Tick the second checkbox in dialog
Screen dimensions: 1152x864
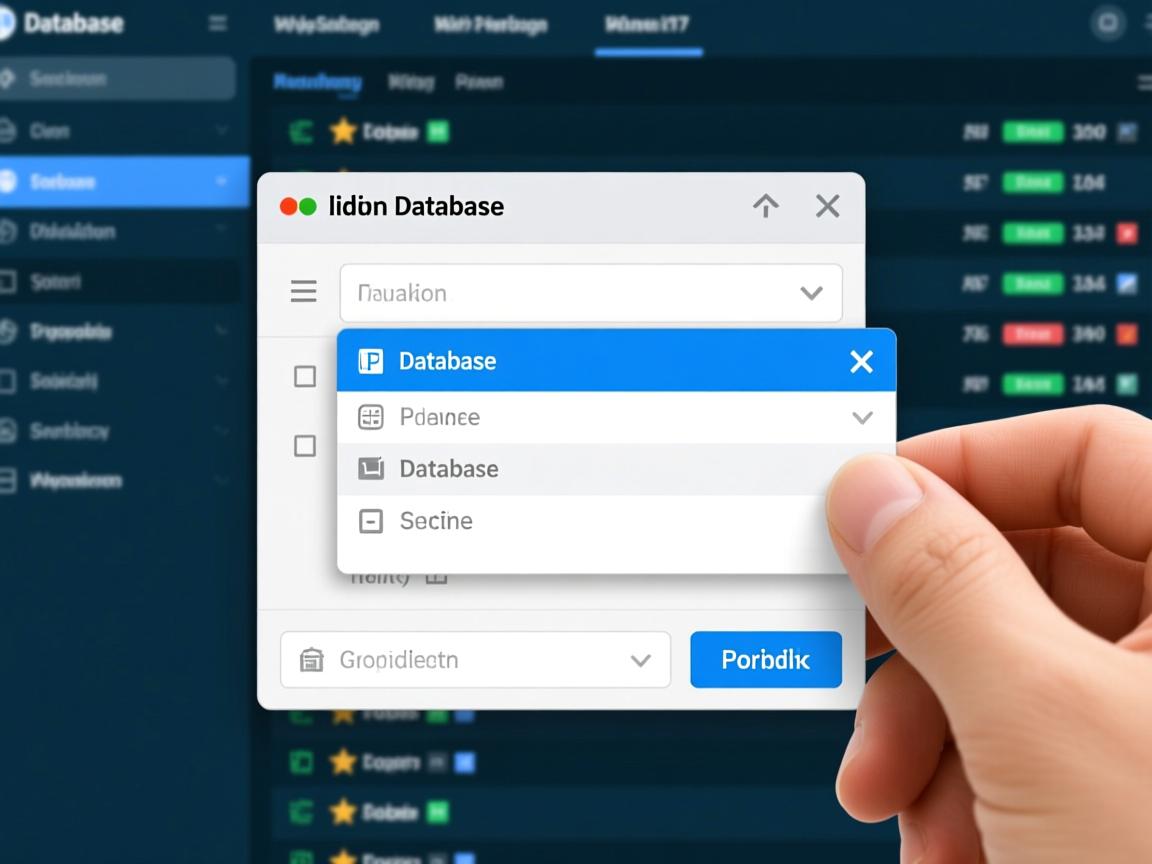point(305,446)
